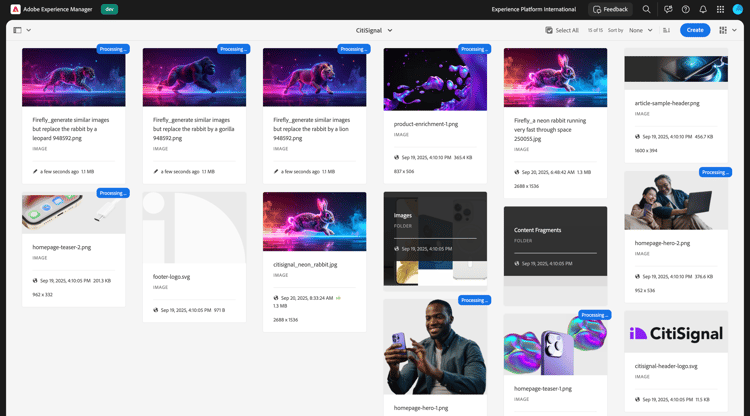The image size is (750, 416).
Task: Open the apps grid switcher
Action: (x=720, y=9)
